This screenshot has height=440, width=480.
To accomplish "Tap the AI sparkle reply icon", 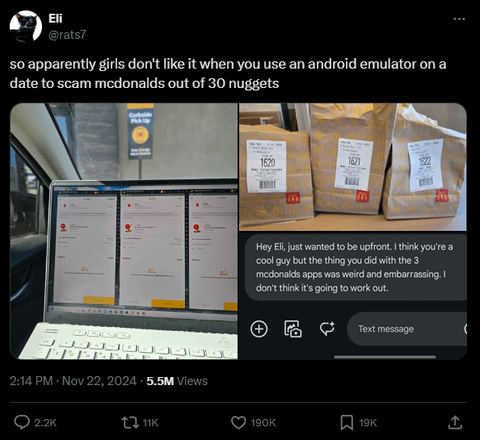I will (327, 329).
